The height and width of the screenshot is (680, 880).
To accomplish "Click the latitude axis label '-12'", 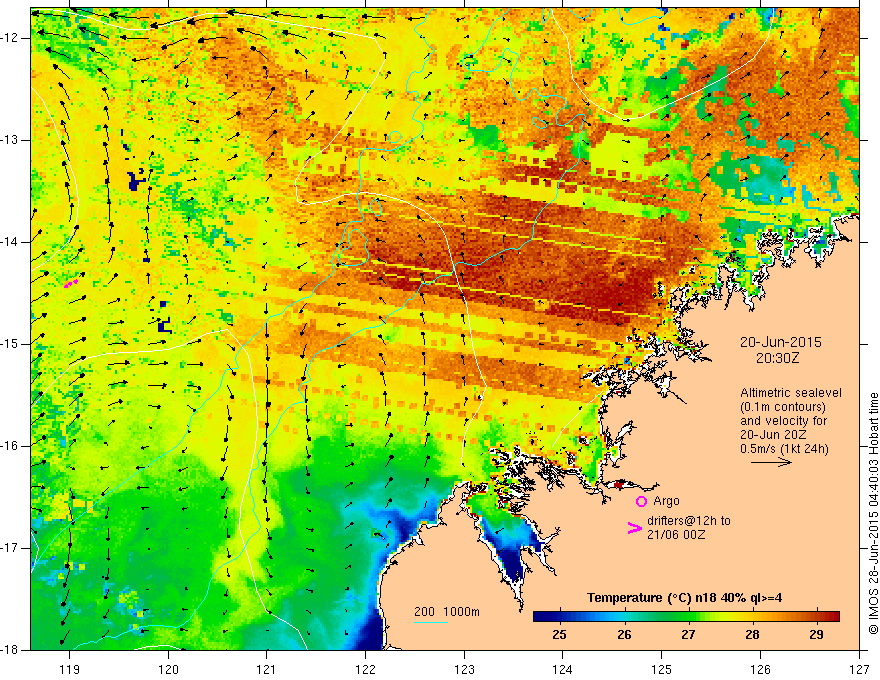I will [x=10, y=38].
